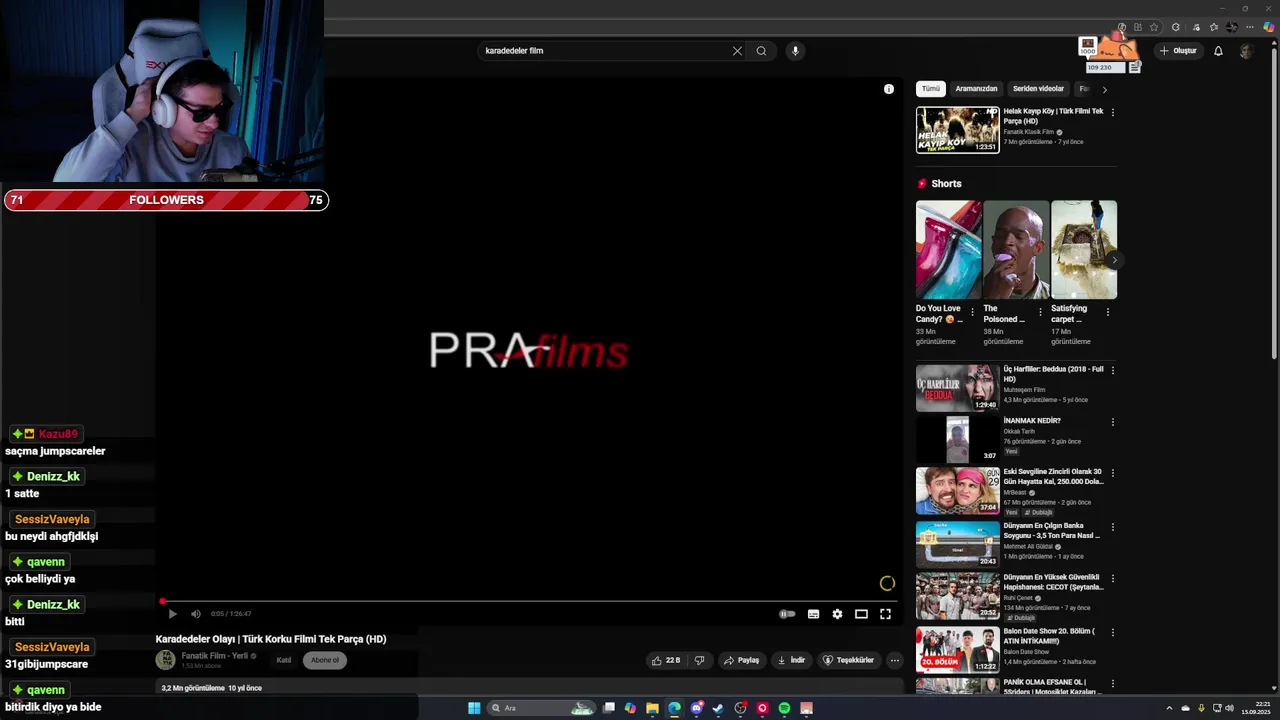
Task: Like the video with thumbs up
Action: coord(666,660)
